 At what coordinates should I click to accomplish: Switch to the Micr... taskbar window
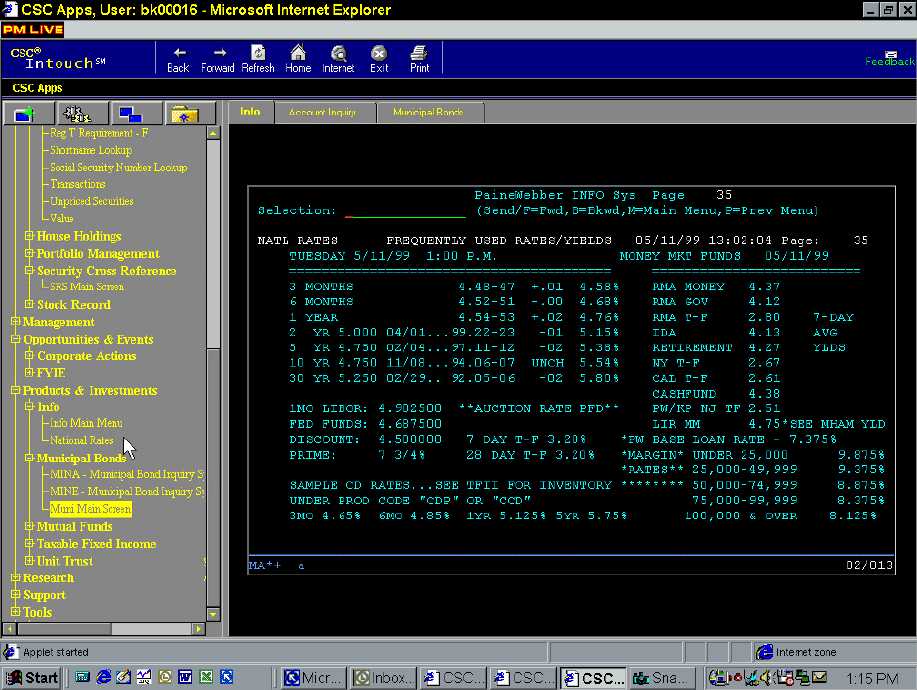[x=314, y=678]
